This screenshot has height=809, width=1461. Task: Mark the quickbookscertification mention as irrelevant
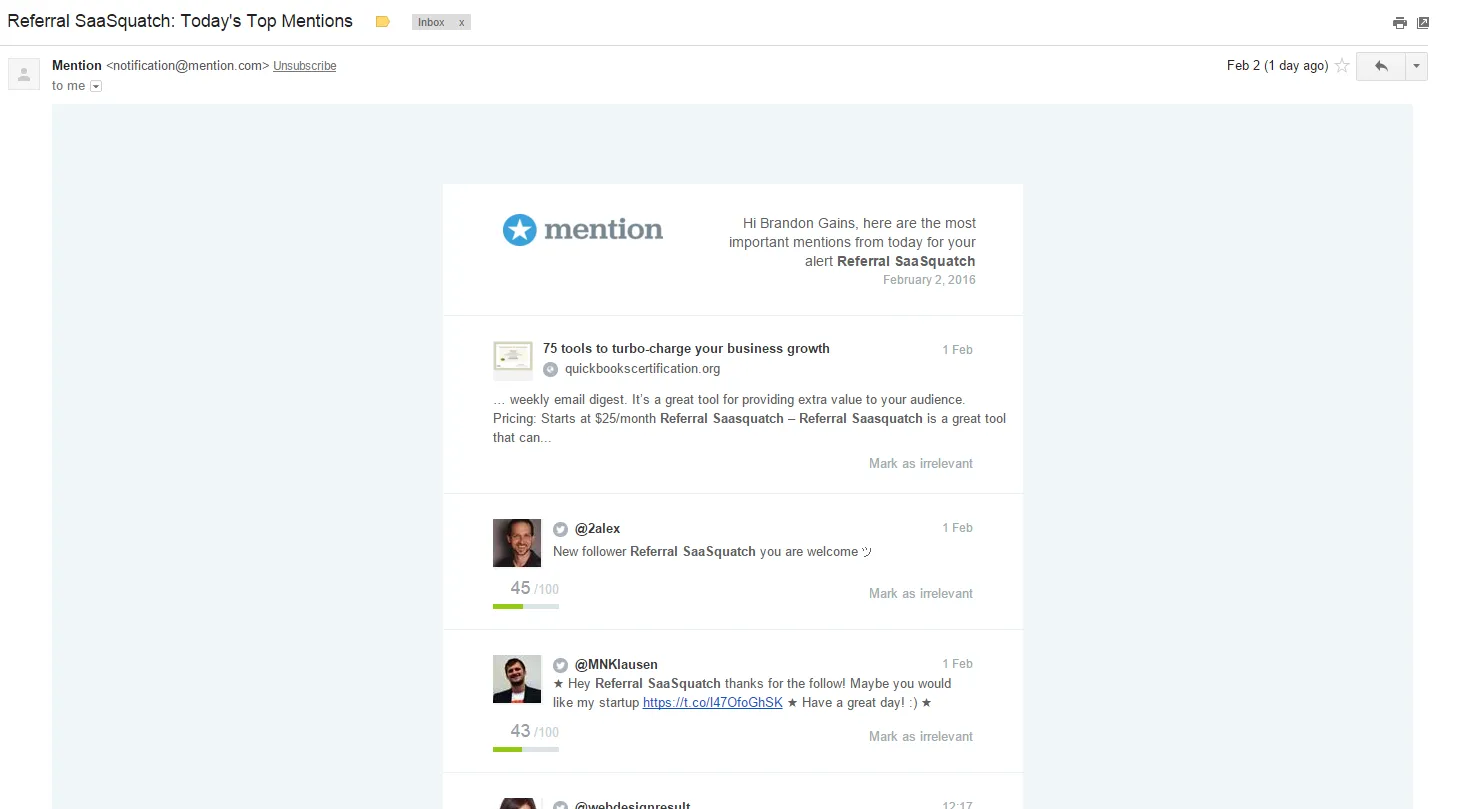pyautogui.click(x=921, y=463)
